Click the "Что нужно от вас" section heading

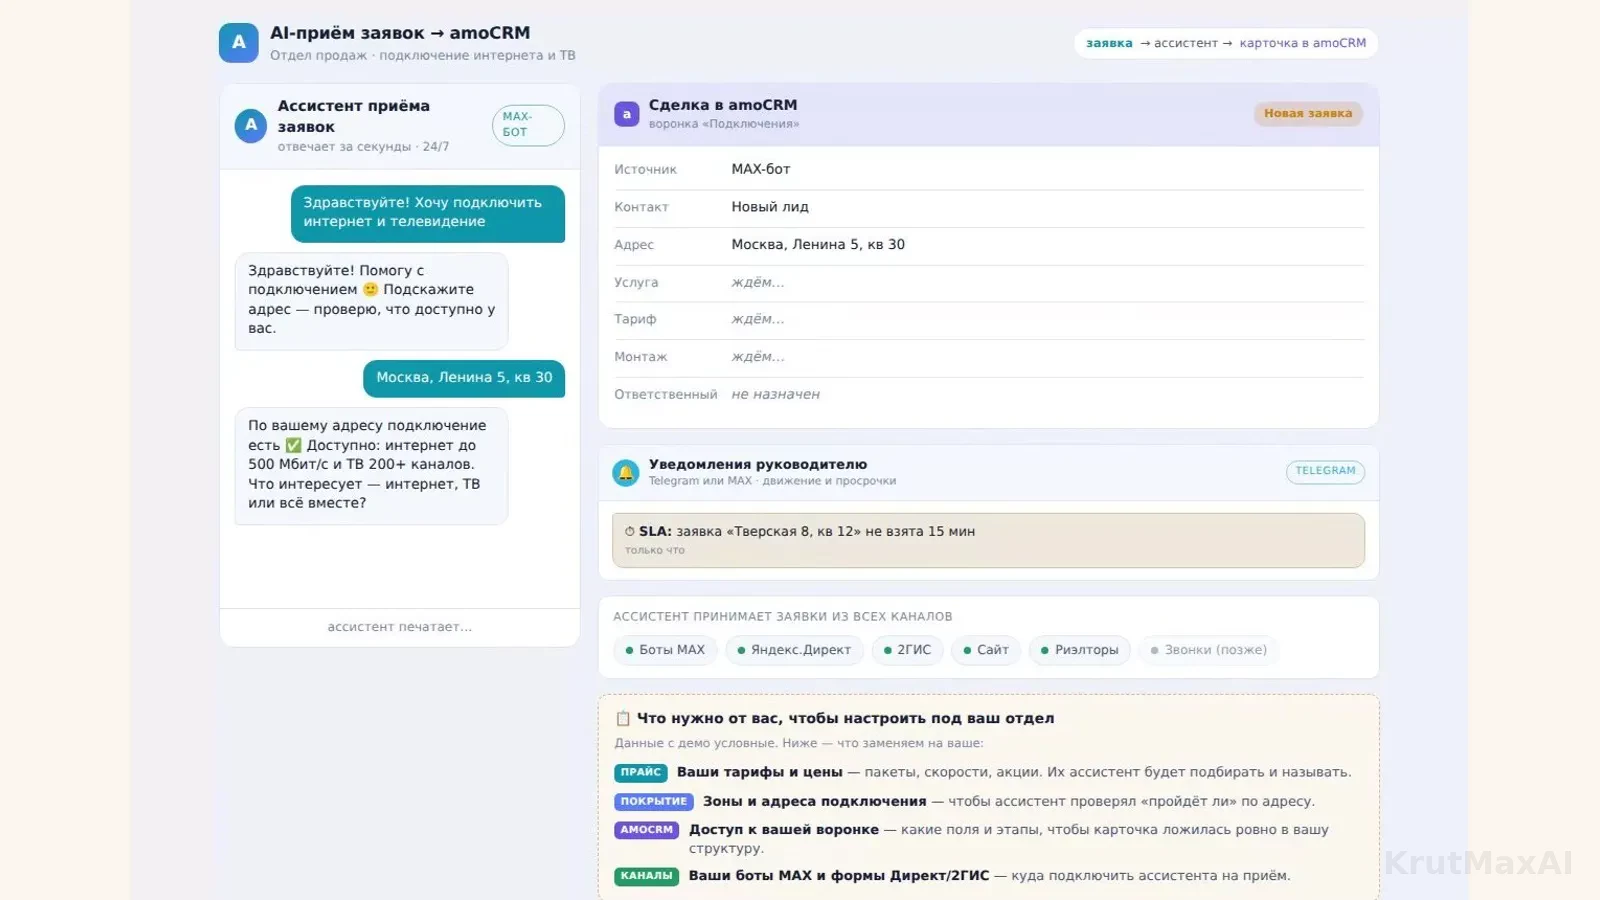coord(845,718)
